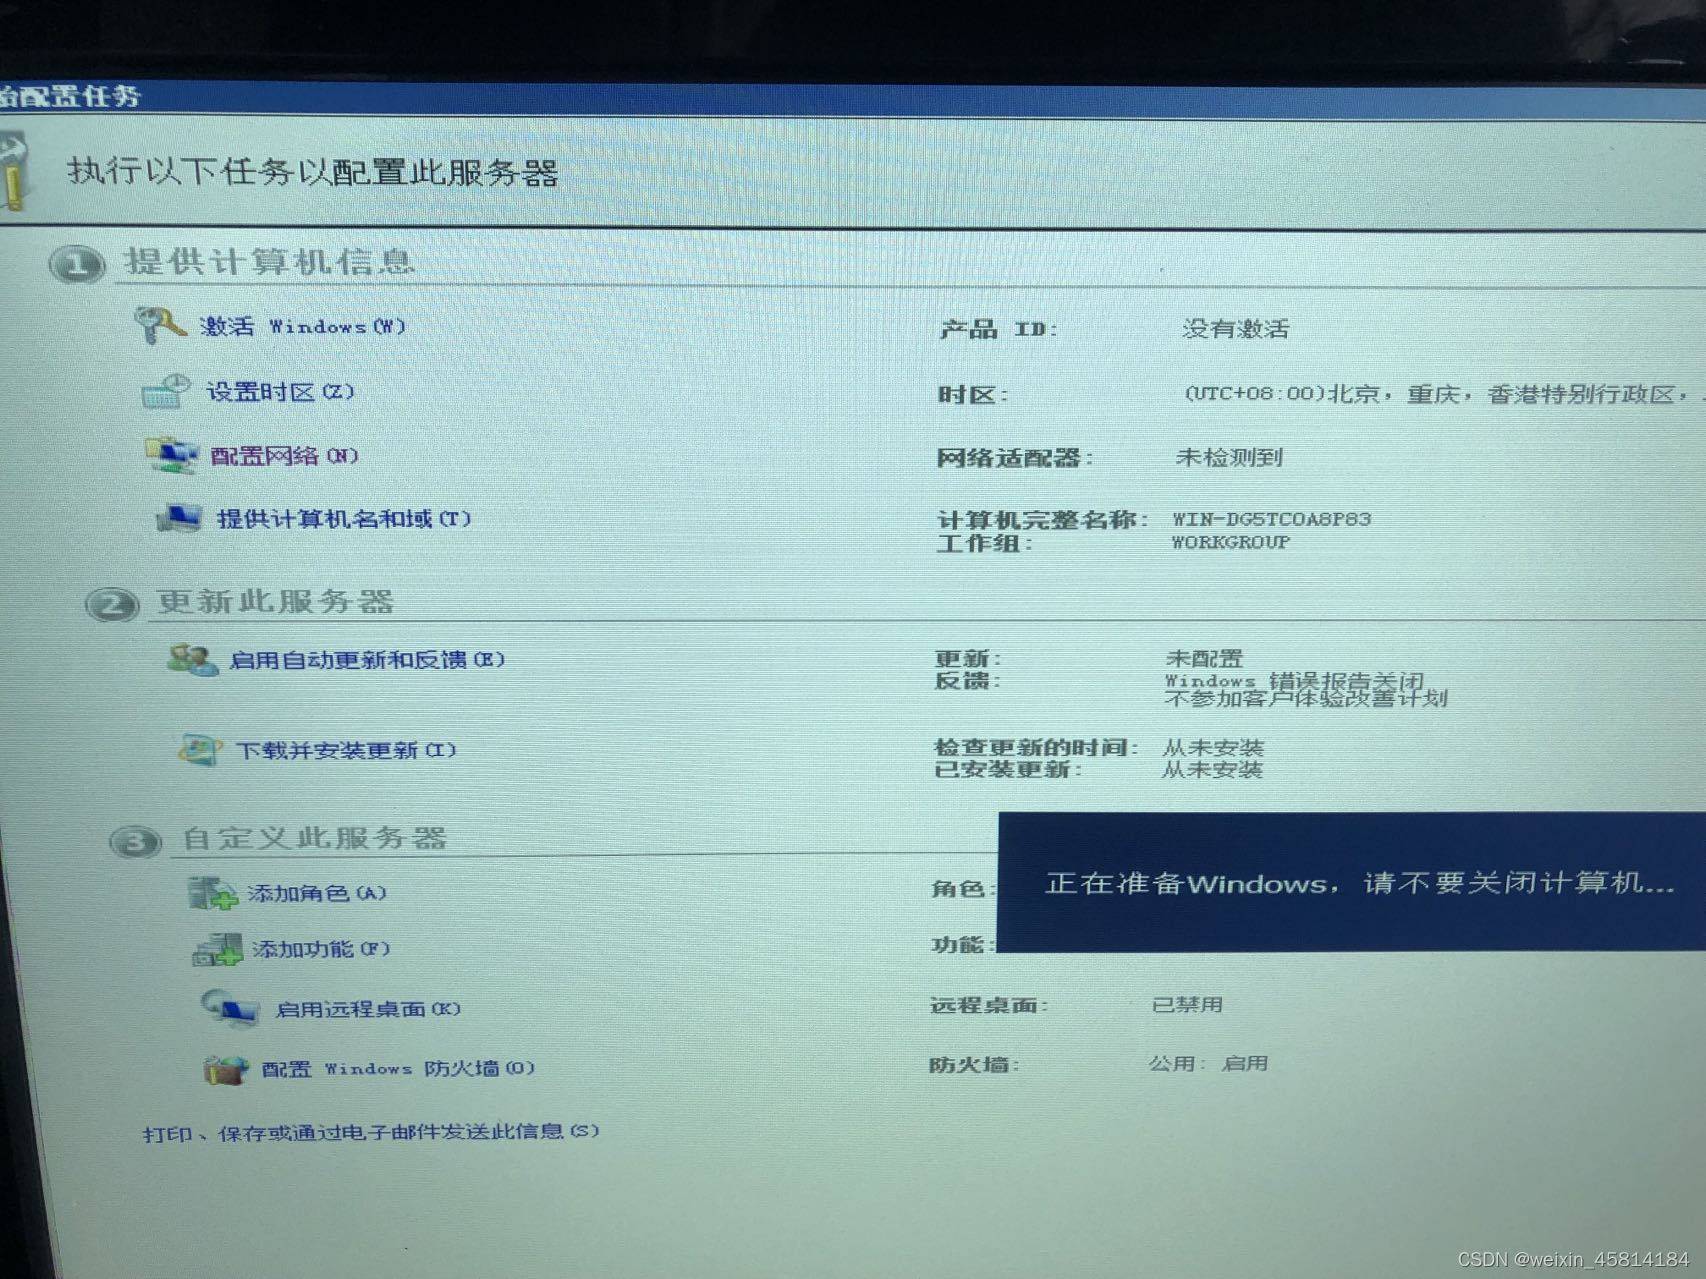The image size is (1706, 1279).
Task: Click the number 3 badge for 自定义此服务器
Action: coord(135,842)
